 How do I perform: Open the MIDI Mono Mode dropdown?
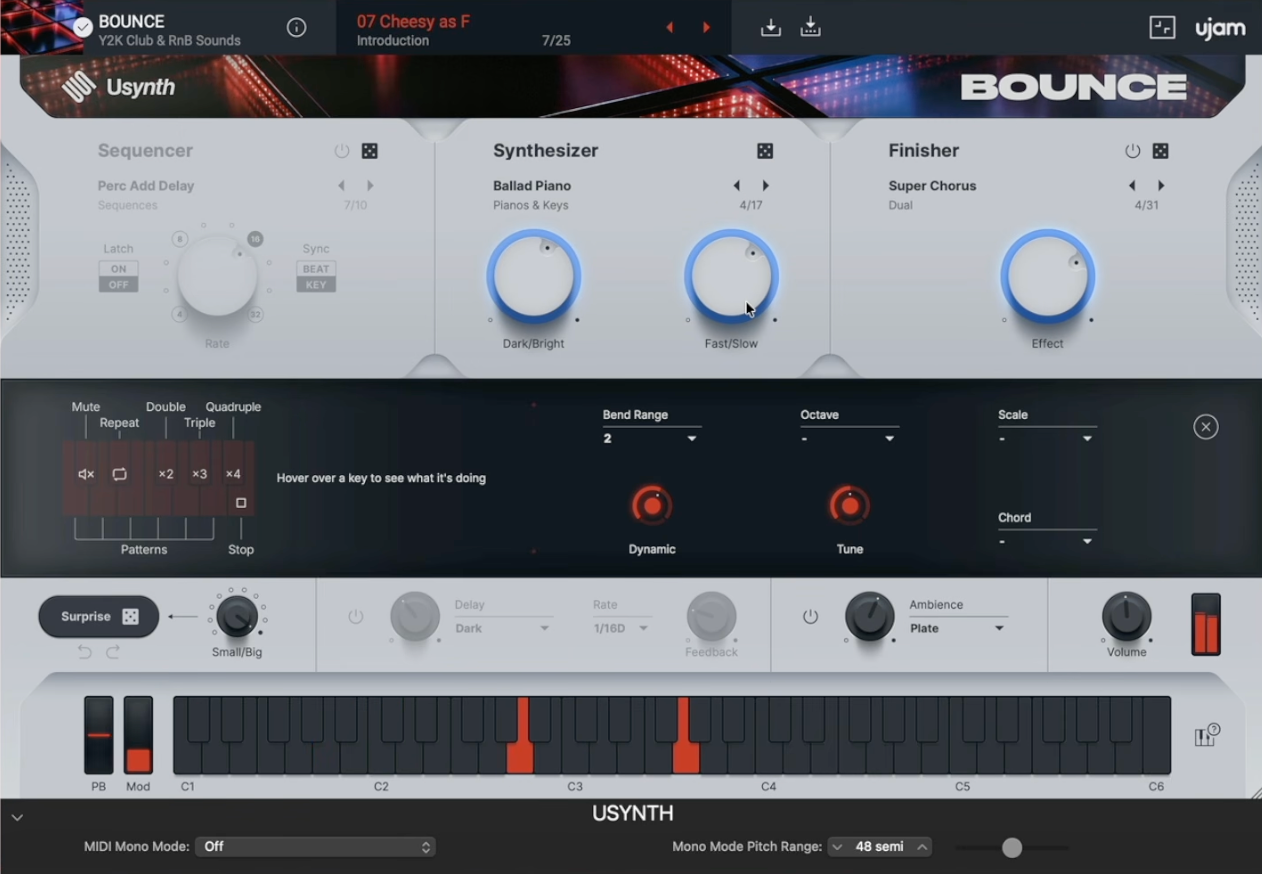(315, 847)
